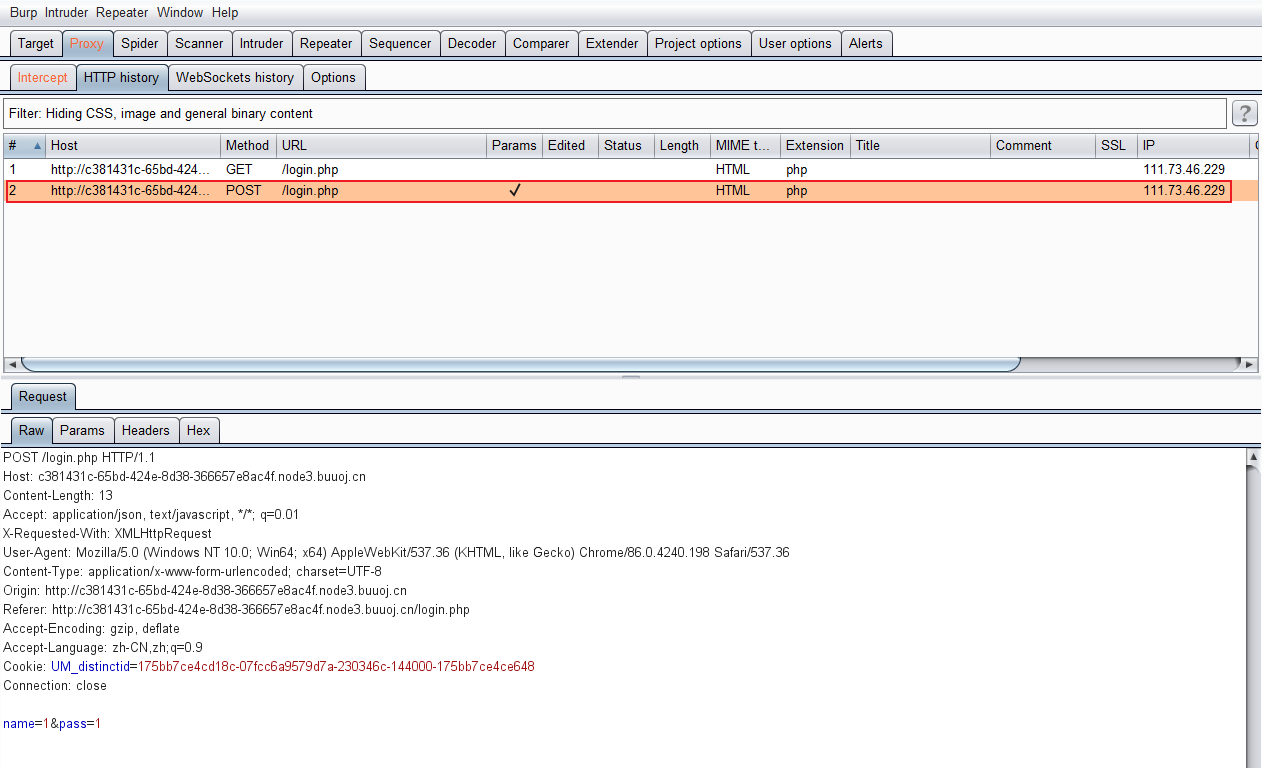This screenshot has width=1262, height=768.
Task: Click the sort arrow in # column header
Action: 38,146
